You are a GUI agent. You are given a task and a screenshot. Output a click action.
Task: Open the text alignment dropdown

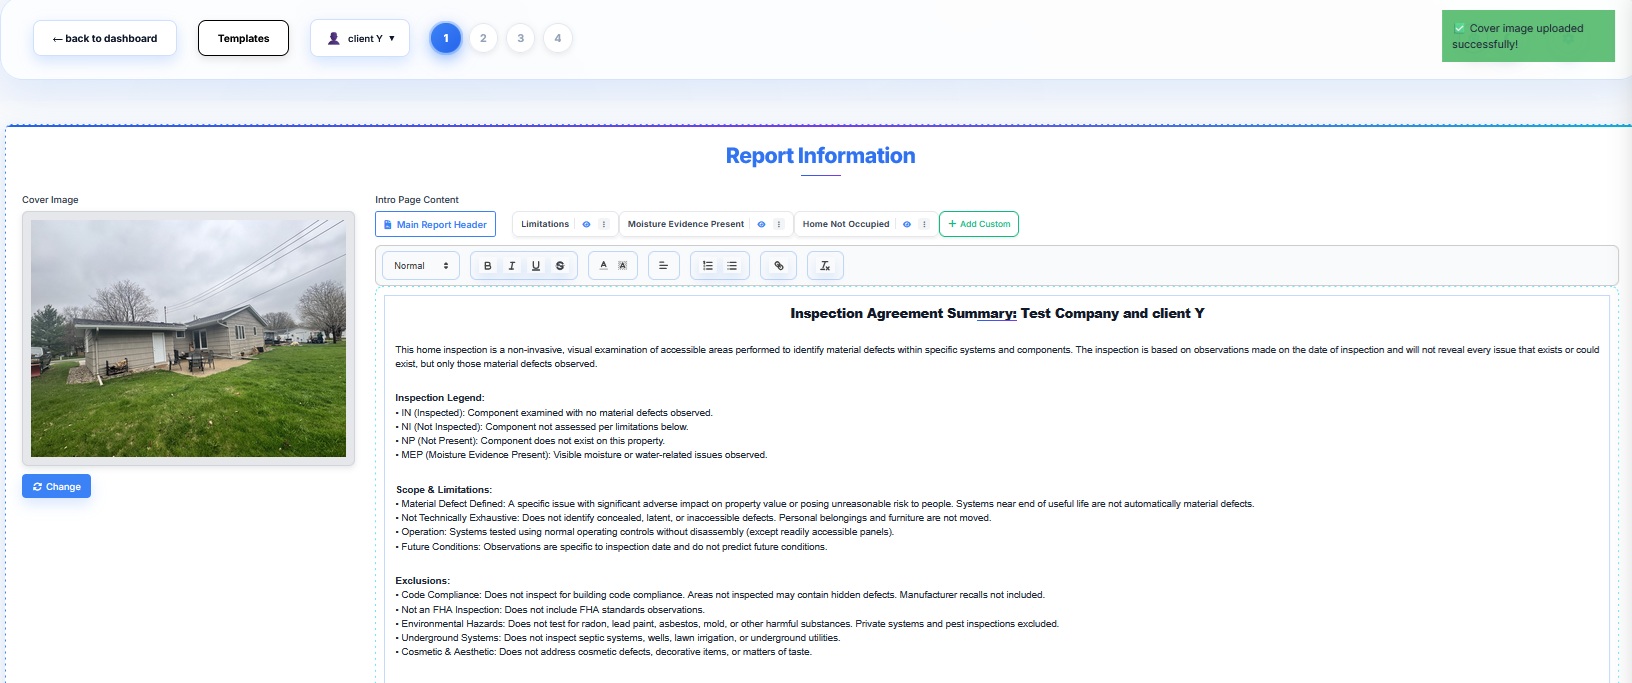point(663,266)
